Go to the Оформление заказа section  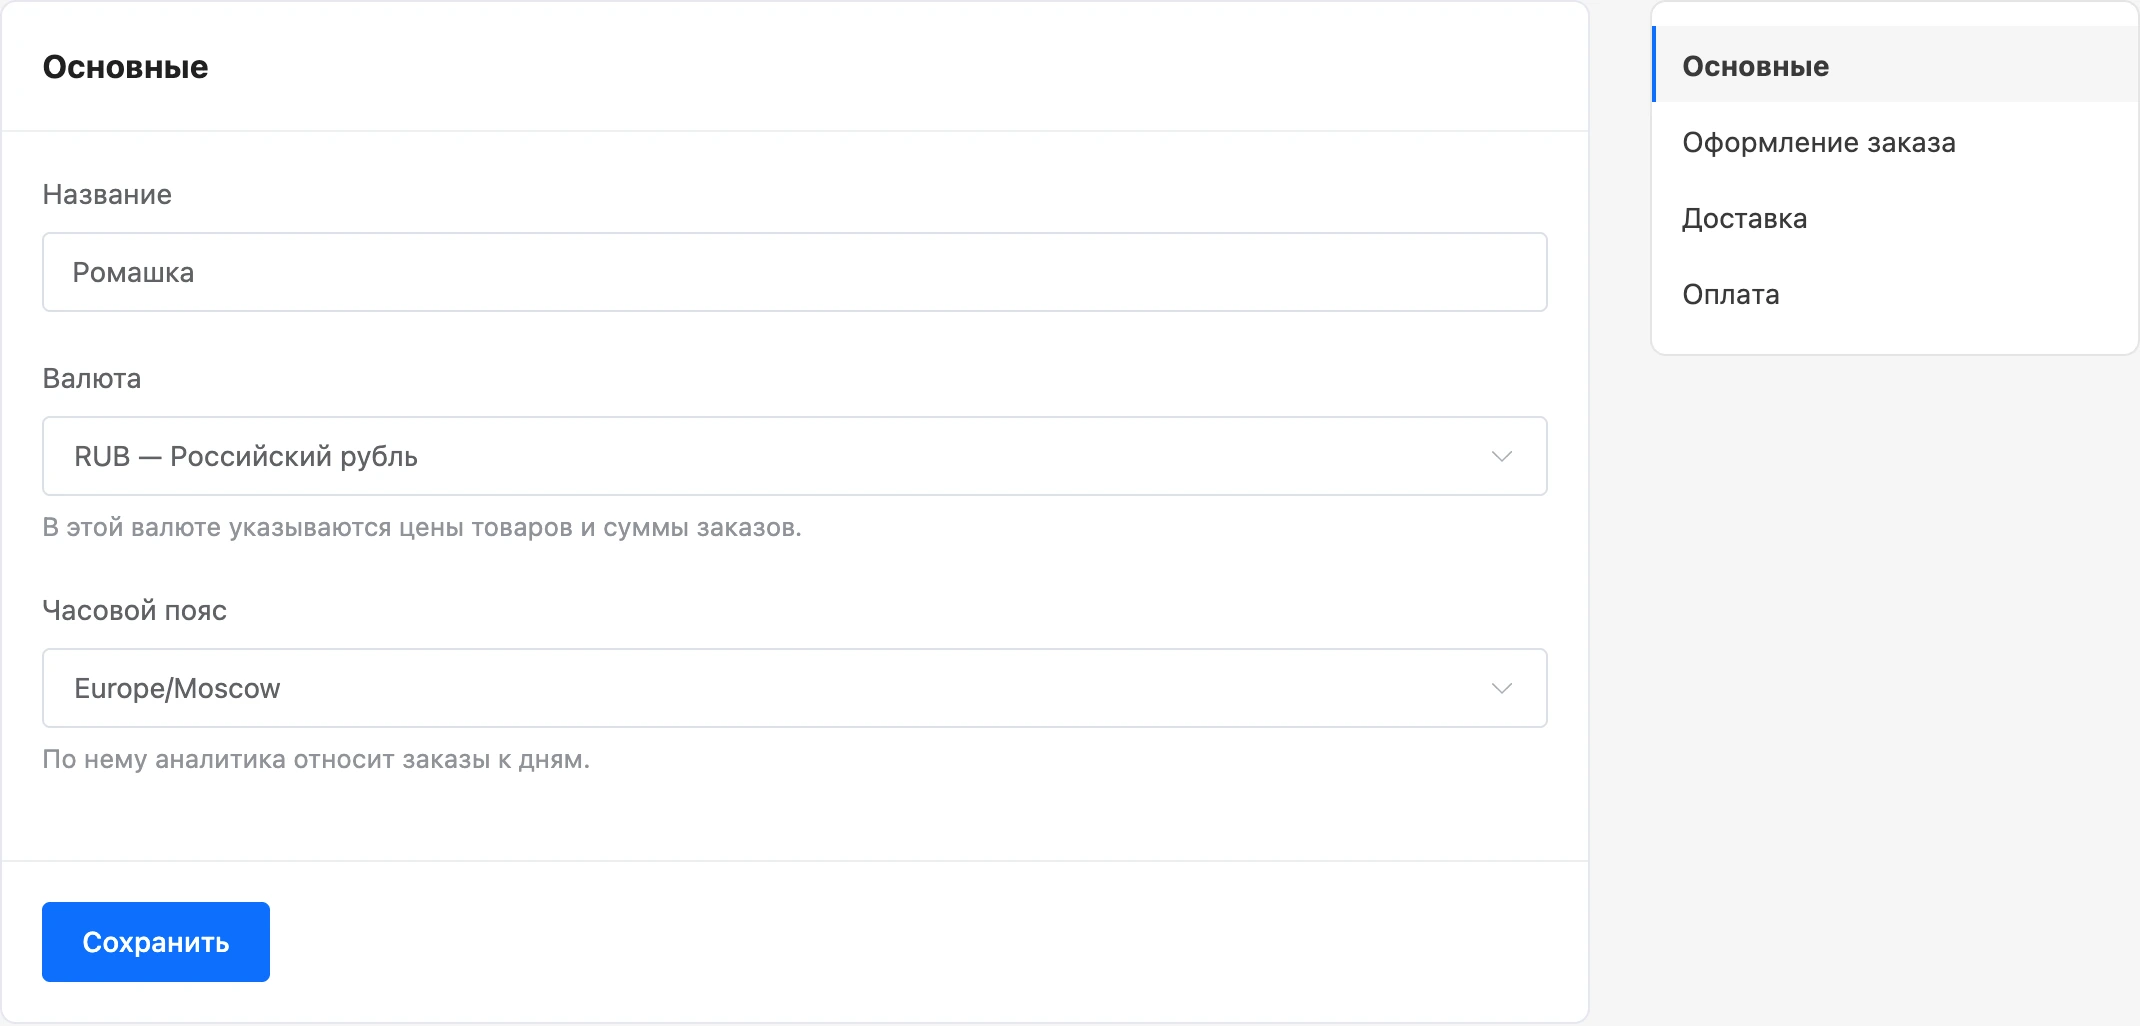click(1895, 142)
